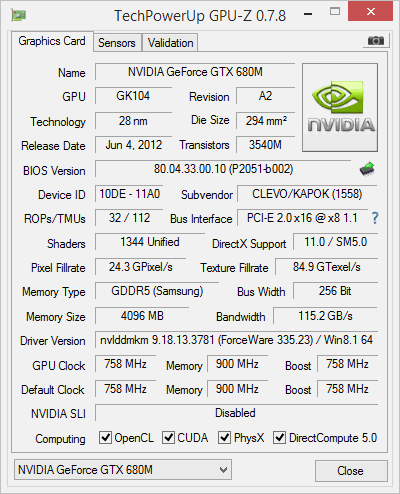Toggle the PhysX checkbox
The width and height of the screenshot is (400, 494).
coord(224,437)
